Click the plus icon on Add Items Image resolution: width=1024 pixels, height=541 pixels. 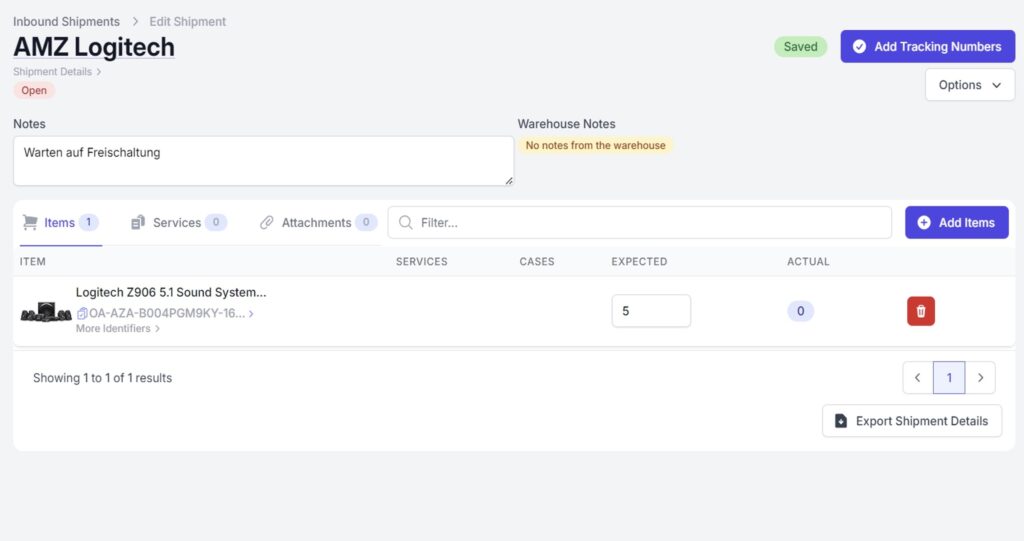(923, 223)
